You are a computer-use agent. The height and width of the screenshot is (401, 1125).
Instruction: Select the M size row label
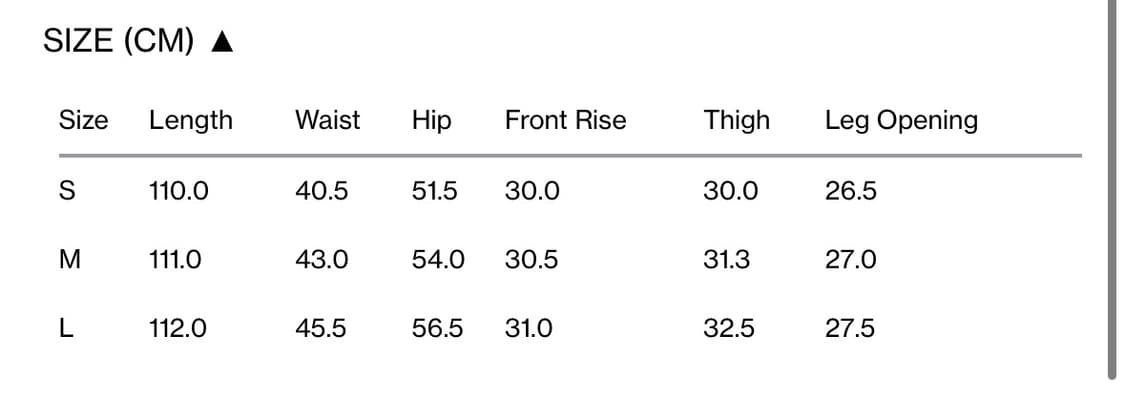pyautogui.click(x=70, y=260)
